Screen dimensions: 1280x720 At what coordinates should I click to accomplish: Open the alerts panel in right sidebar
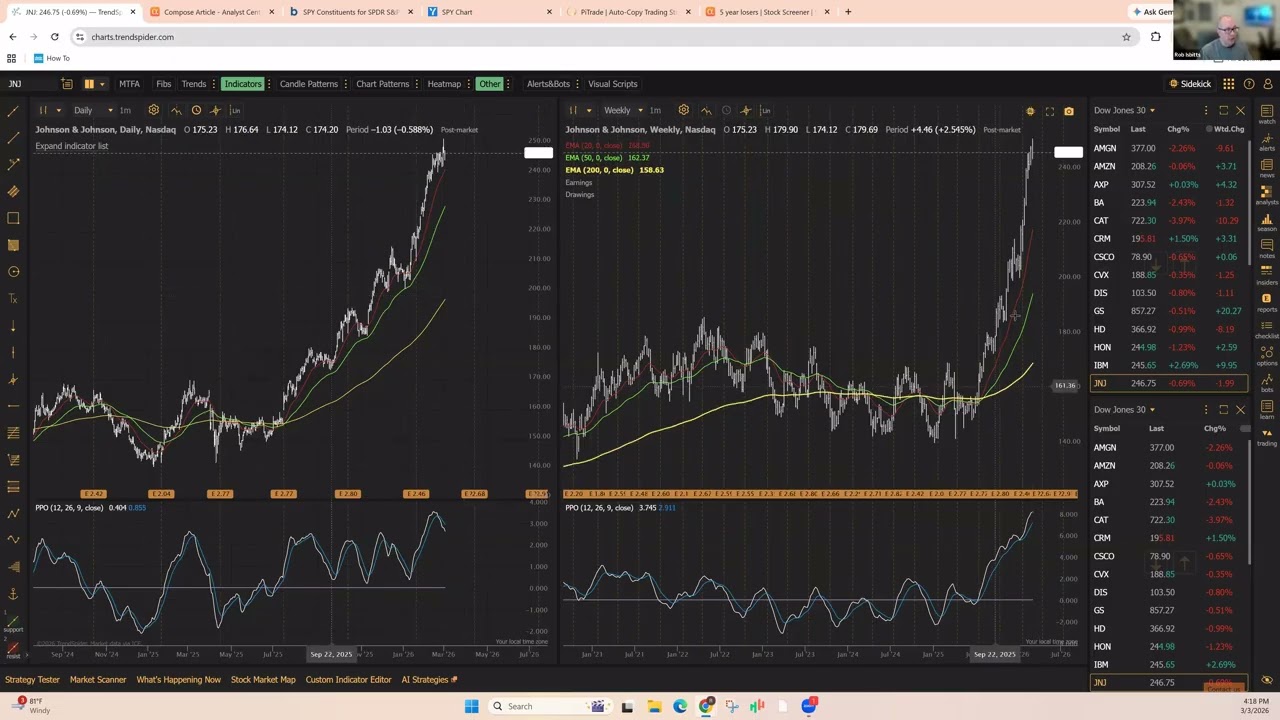[x=1266, y=141]
